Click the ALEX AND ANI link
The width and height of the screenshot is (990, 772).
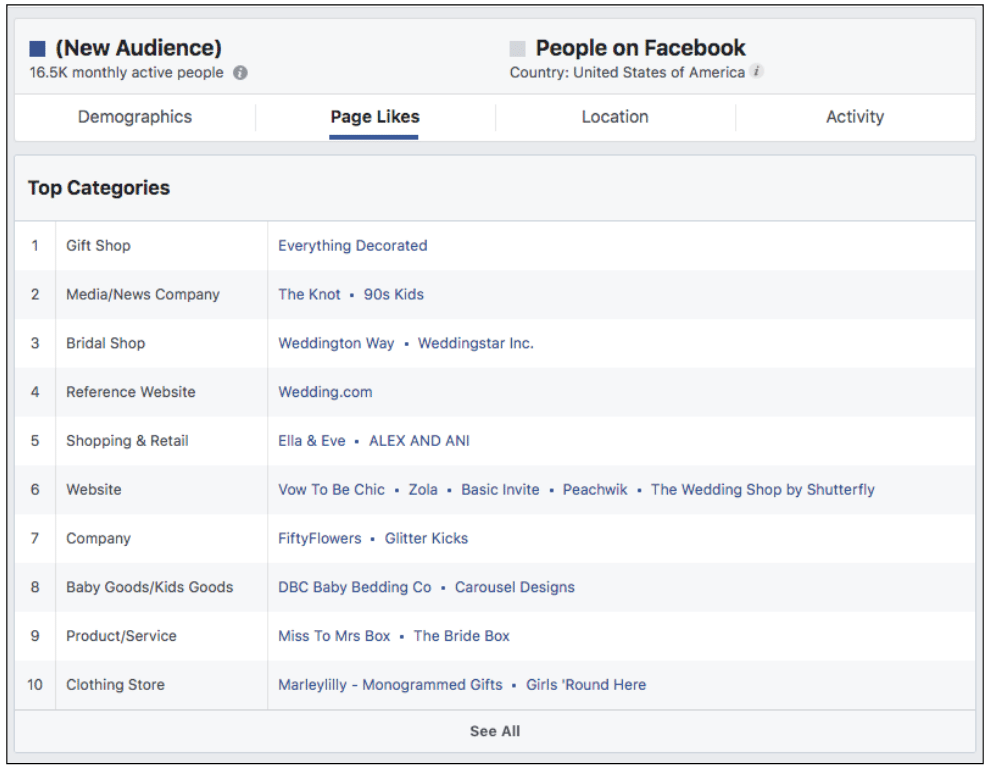click(419, 441)
